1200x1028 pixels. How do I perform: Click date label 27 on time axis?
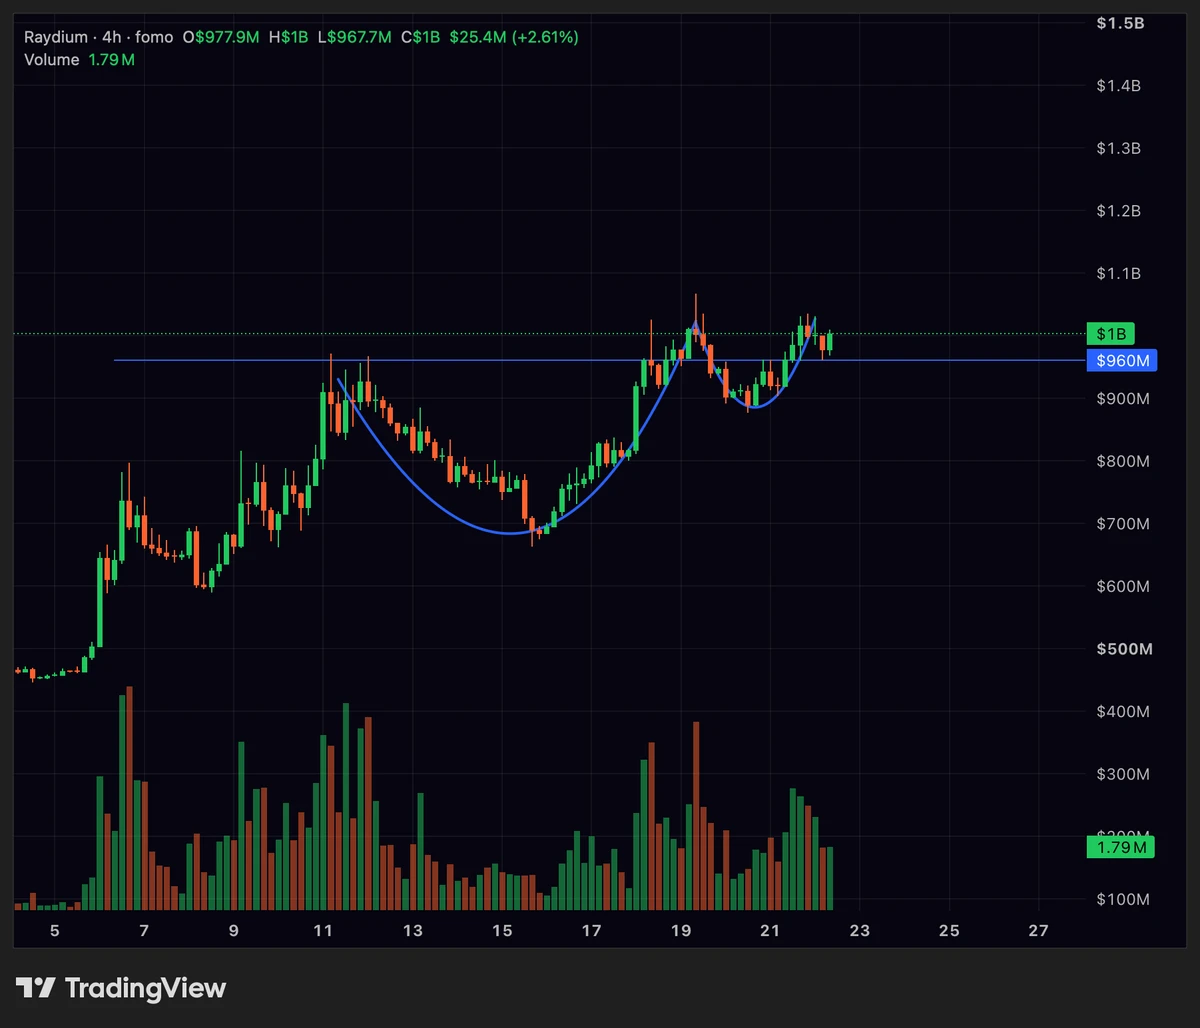coord(1039,931)
